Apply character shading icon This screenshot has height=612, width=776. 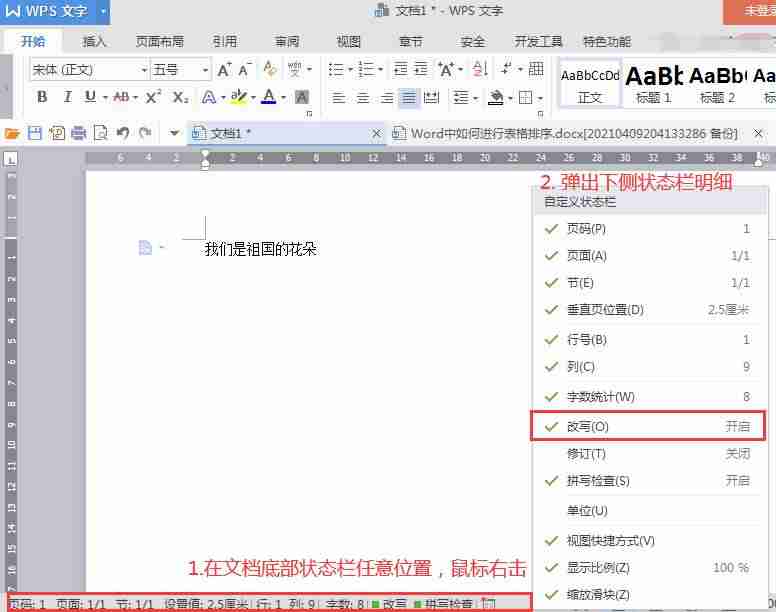click(301, 97)
